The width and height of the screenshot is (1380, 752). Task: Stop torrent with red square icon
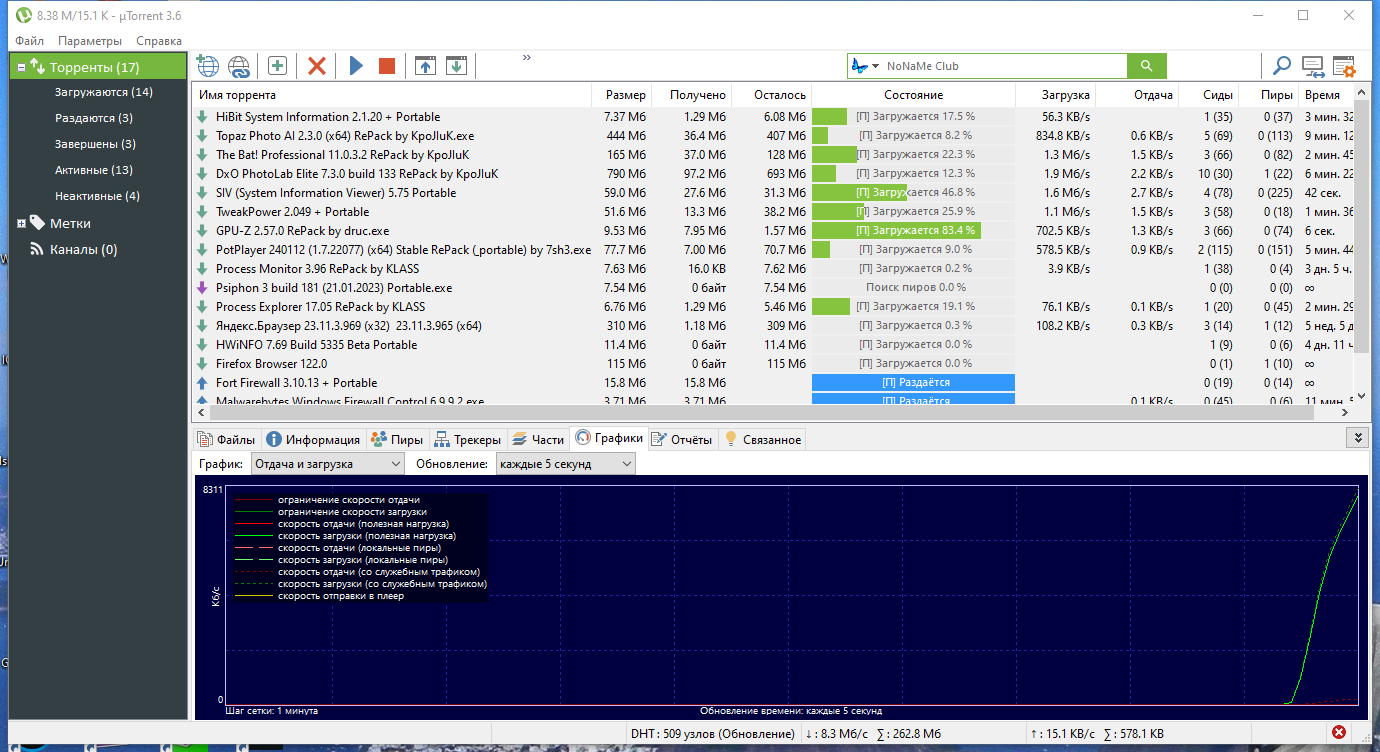click(387, 66)
